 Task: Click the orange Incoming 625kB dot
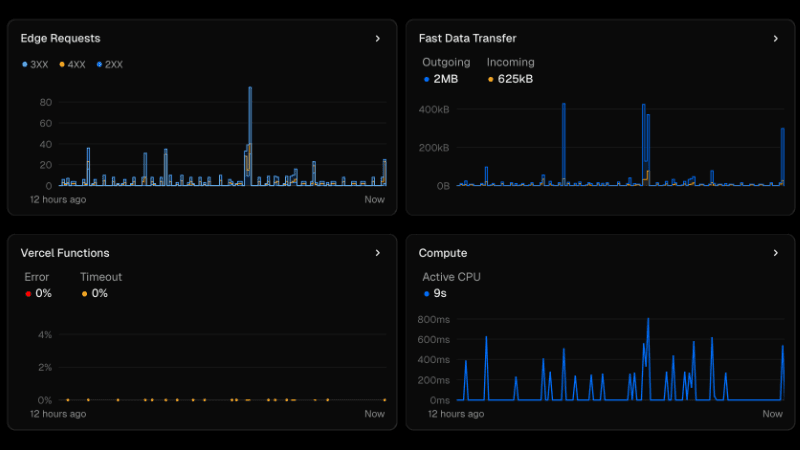[x=490, y=79]
